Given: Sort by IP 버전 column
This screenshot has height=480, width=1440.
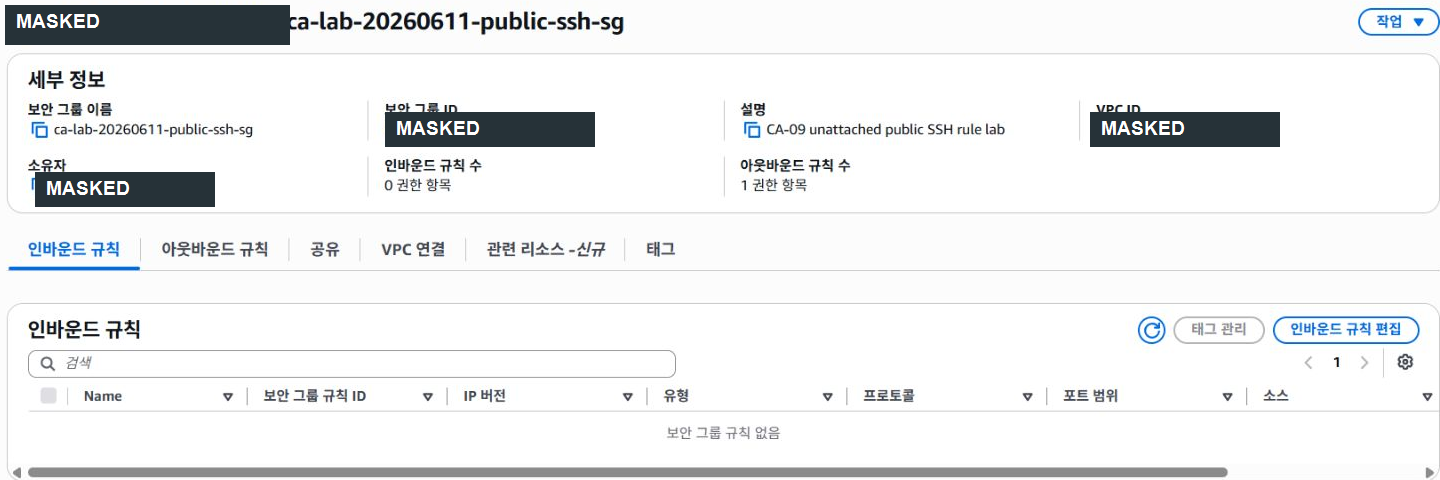Looking at the screenshot, I should (x=627, y=397).
